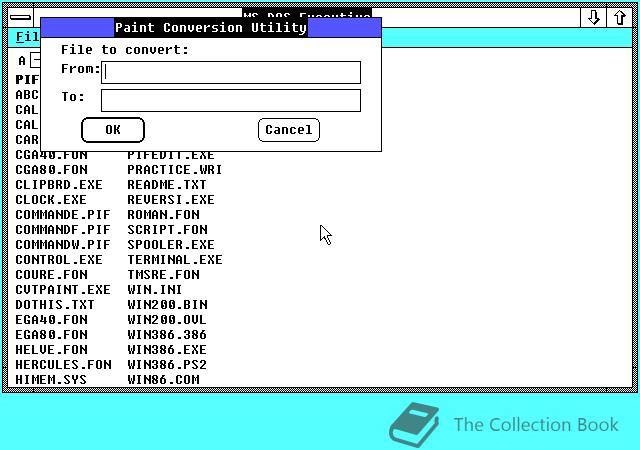Image resolution: width=640 pixels, height=450 pixels.
Task: Select WIN386.386 in file list
Action: tap(167, 335)
